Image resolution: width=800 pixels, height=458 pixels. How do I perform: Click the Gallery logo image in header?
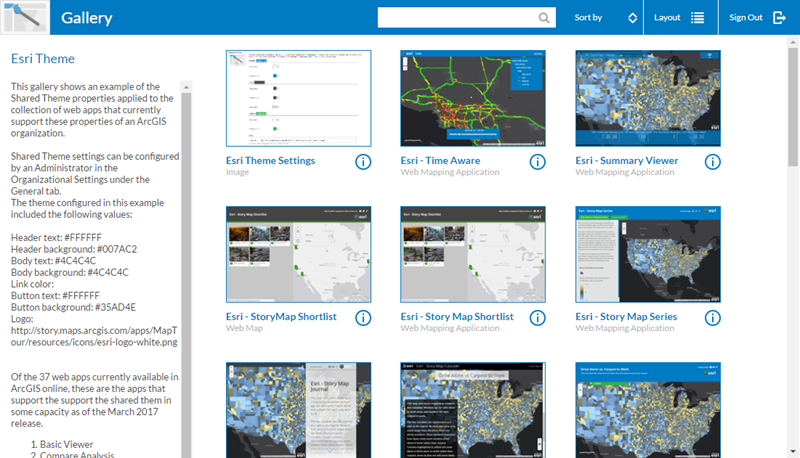point(25,17)
